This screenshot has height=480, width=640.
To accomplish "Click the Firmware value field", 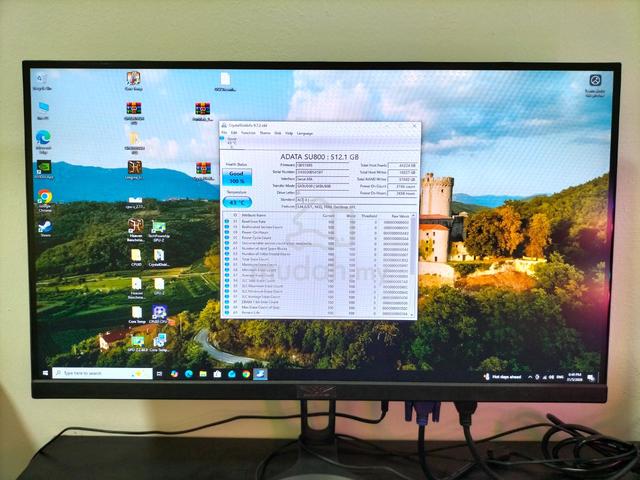I will pyautogui.click(x=322, y=165).
